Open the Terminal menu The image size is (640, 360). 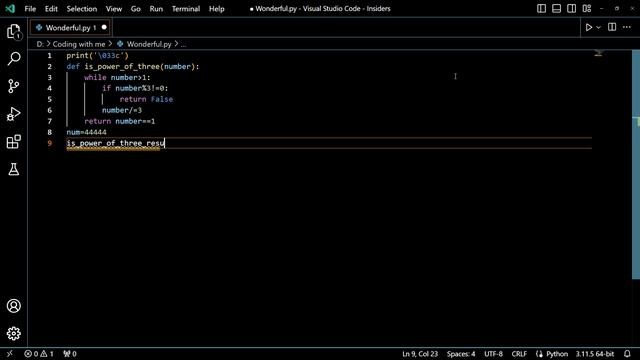click(x=186, y=9)
